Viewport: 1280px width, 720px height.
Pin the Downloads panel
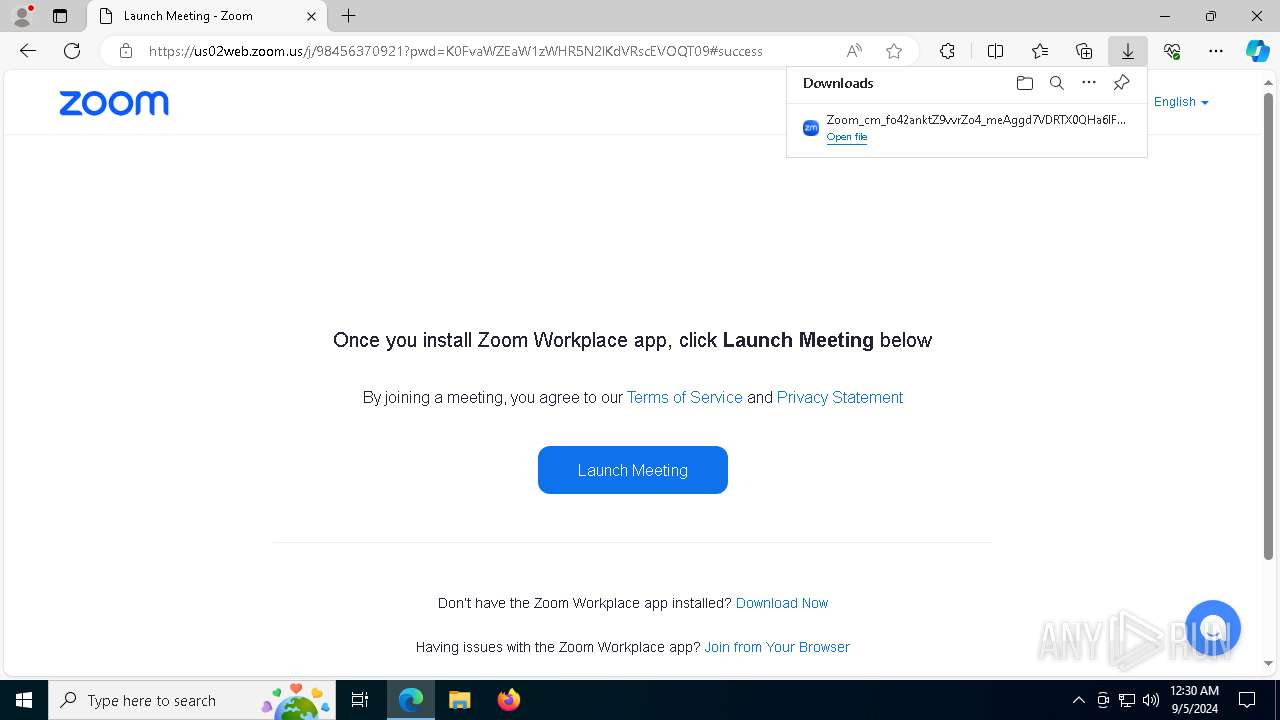tap(1121, 83)
